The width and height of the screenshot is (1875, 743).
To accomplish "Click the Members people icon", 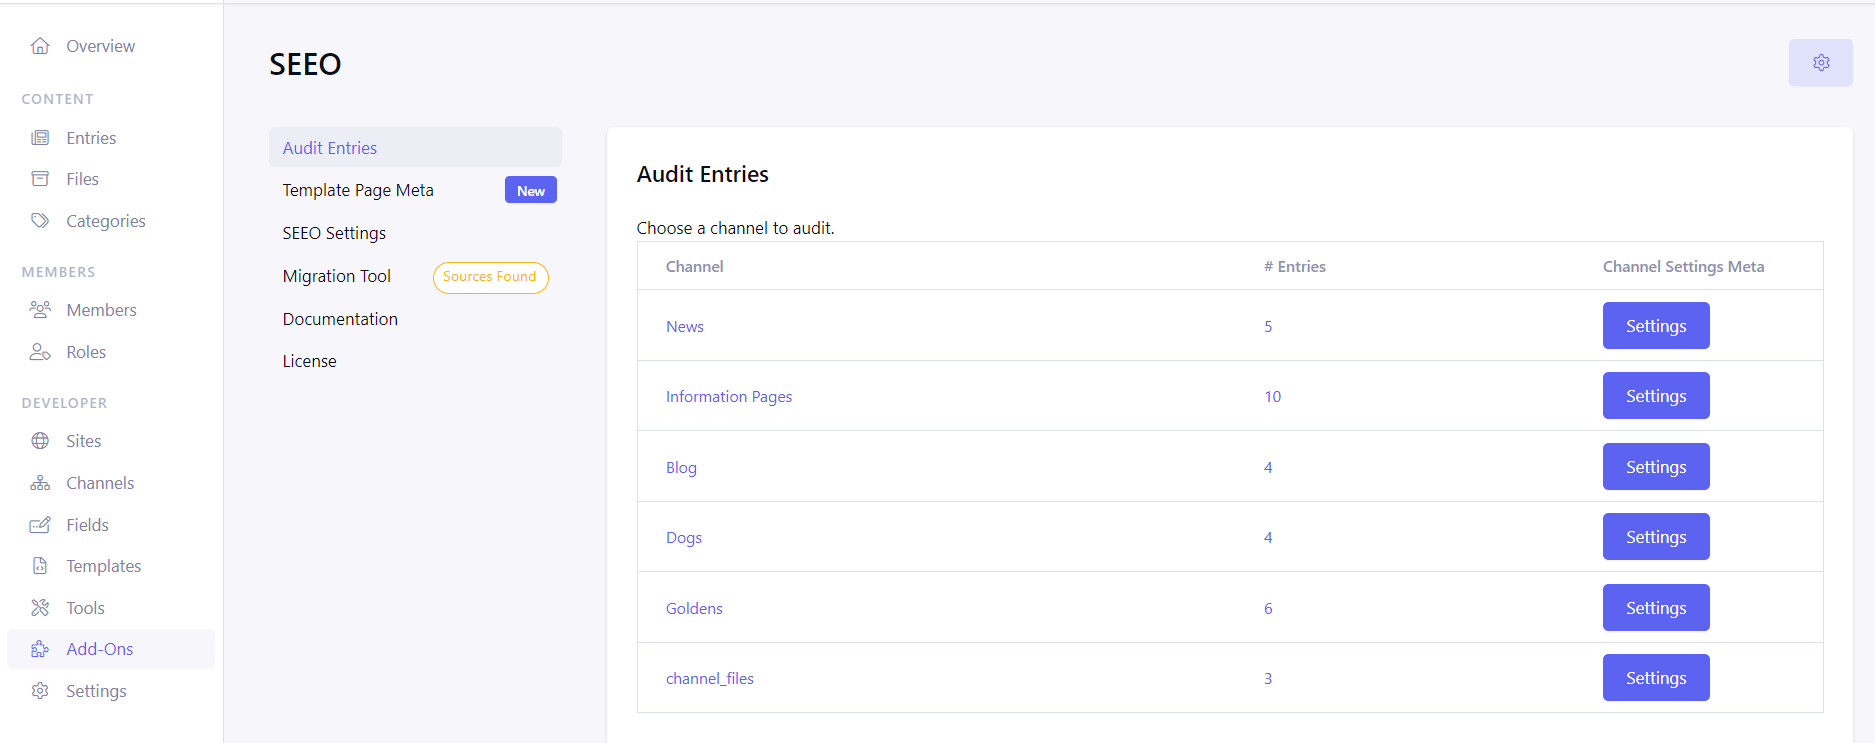I will coord(40,310).
